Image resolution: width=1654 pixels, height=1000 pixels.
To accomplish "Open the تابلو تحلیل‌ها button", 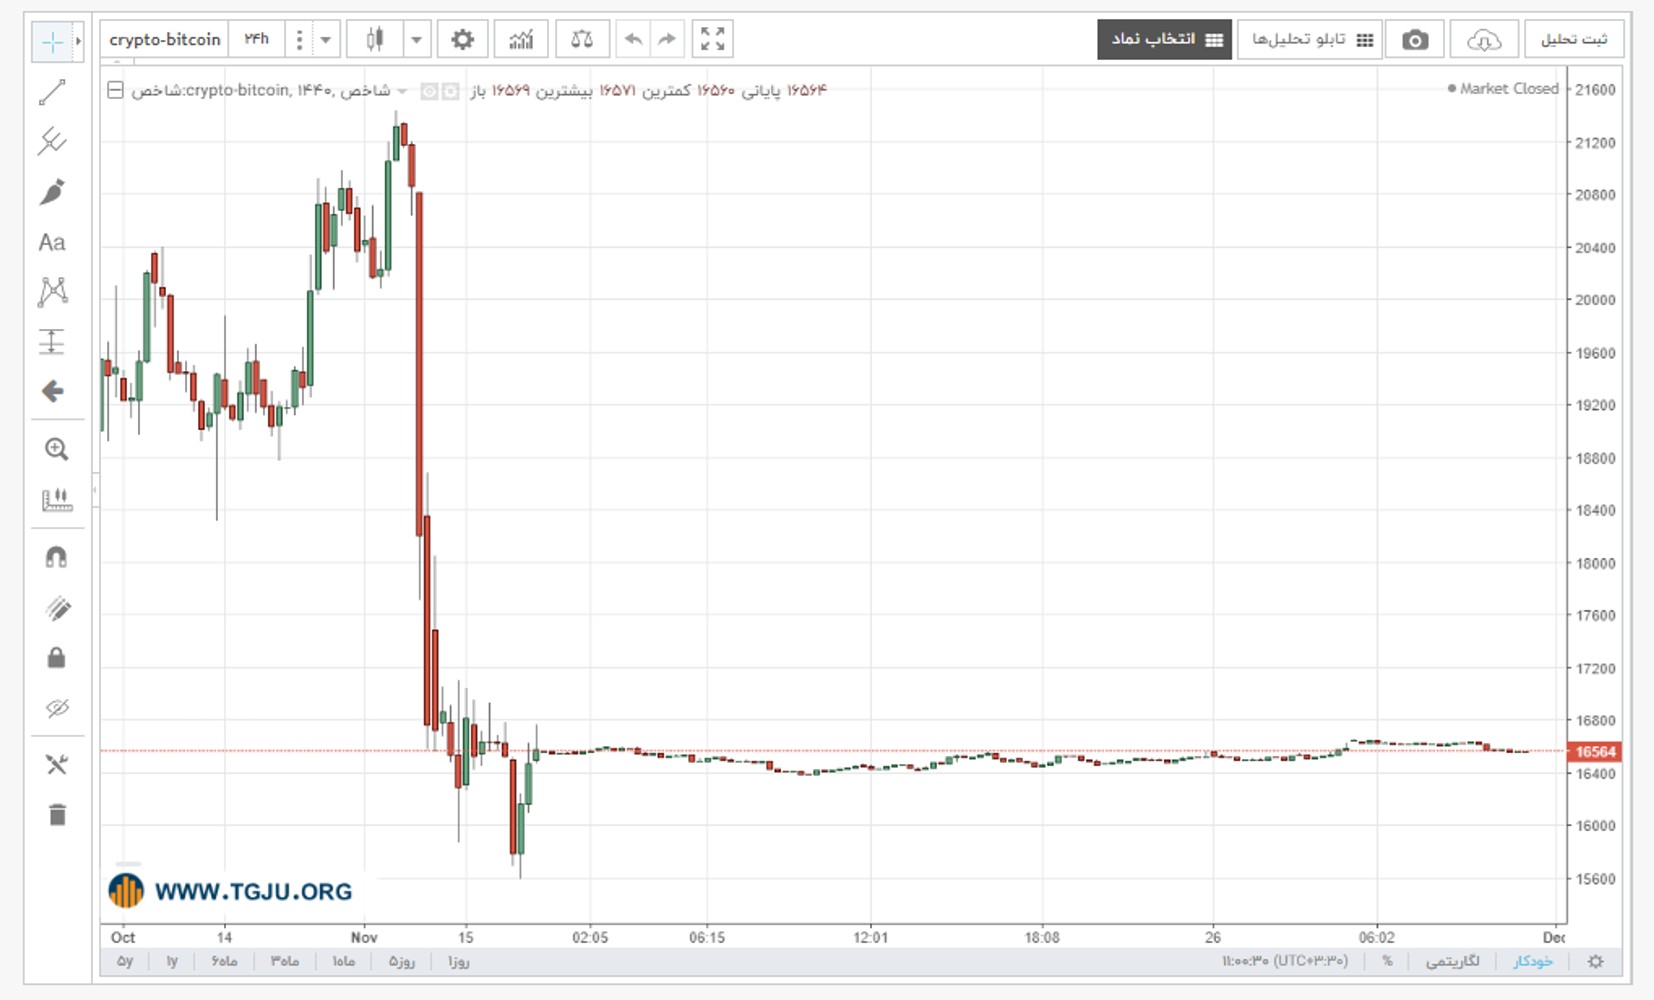I will (x=1311, y=39).
